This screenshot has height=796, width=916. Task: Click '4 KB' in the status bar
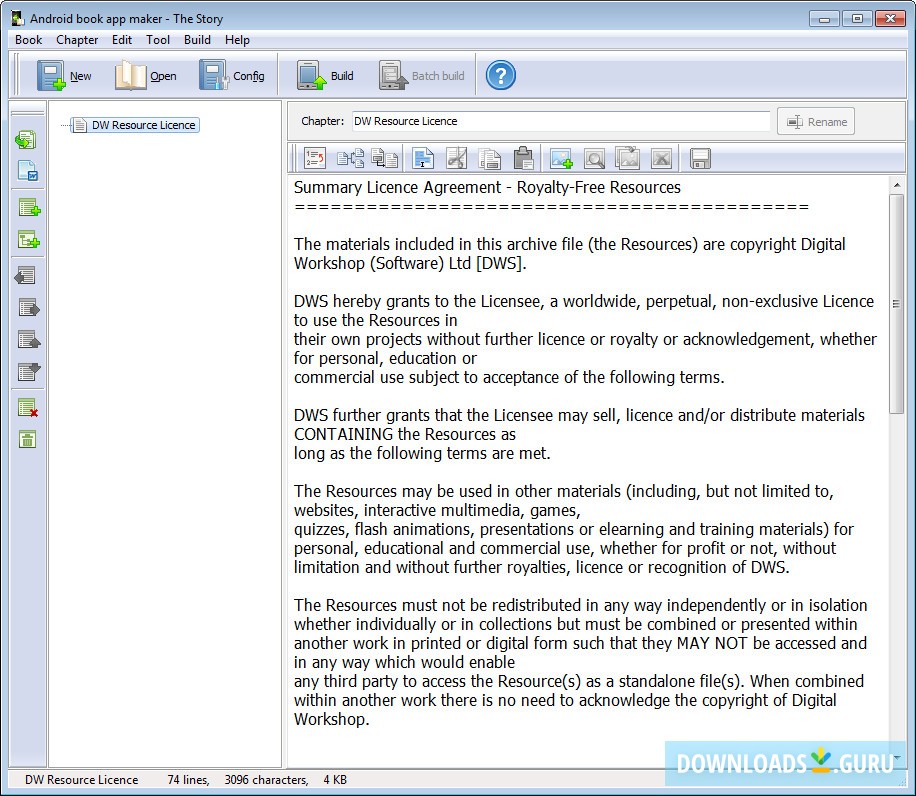[x=335, y=780]
